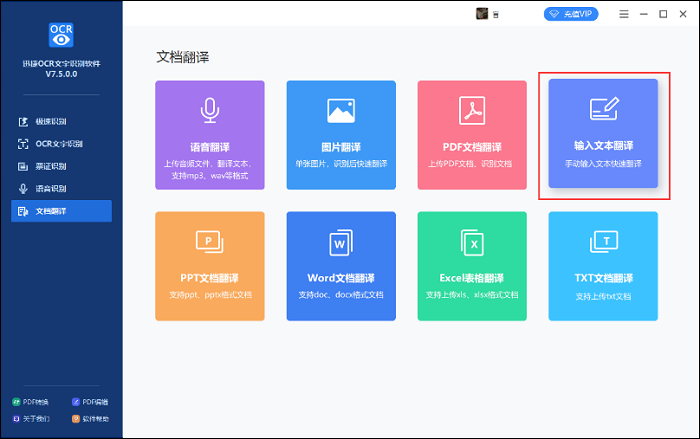Image resolution: width=700 pixels, height=439 pixels.
Task: Choose the Word文档翻译 tile
Action: click(341, 265)
